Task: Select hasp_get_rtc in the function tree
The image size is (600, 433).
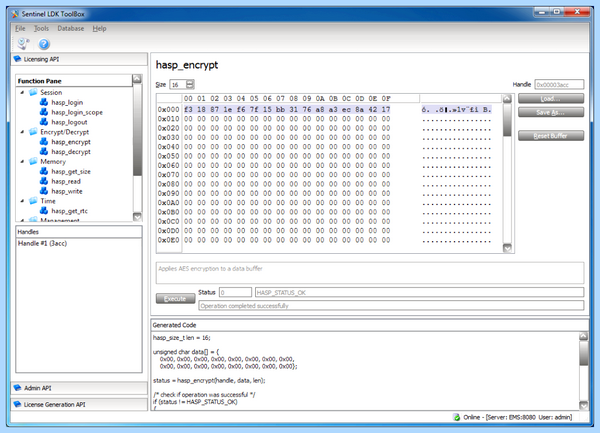Action: (69, 211)
